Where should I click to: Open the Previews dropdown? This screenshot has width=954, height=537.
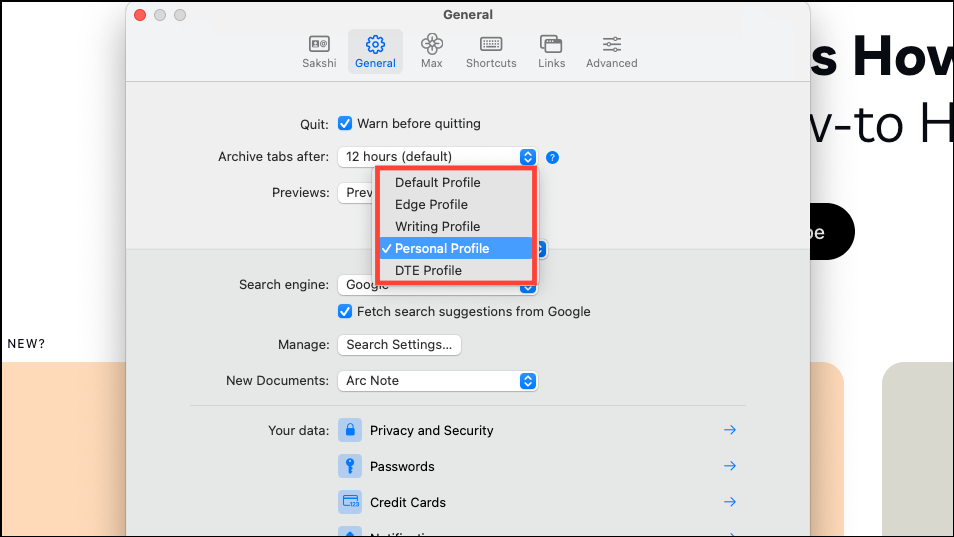(x=356, y=193)
